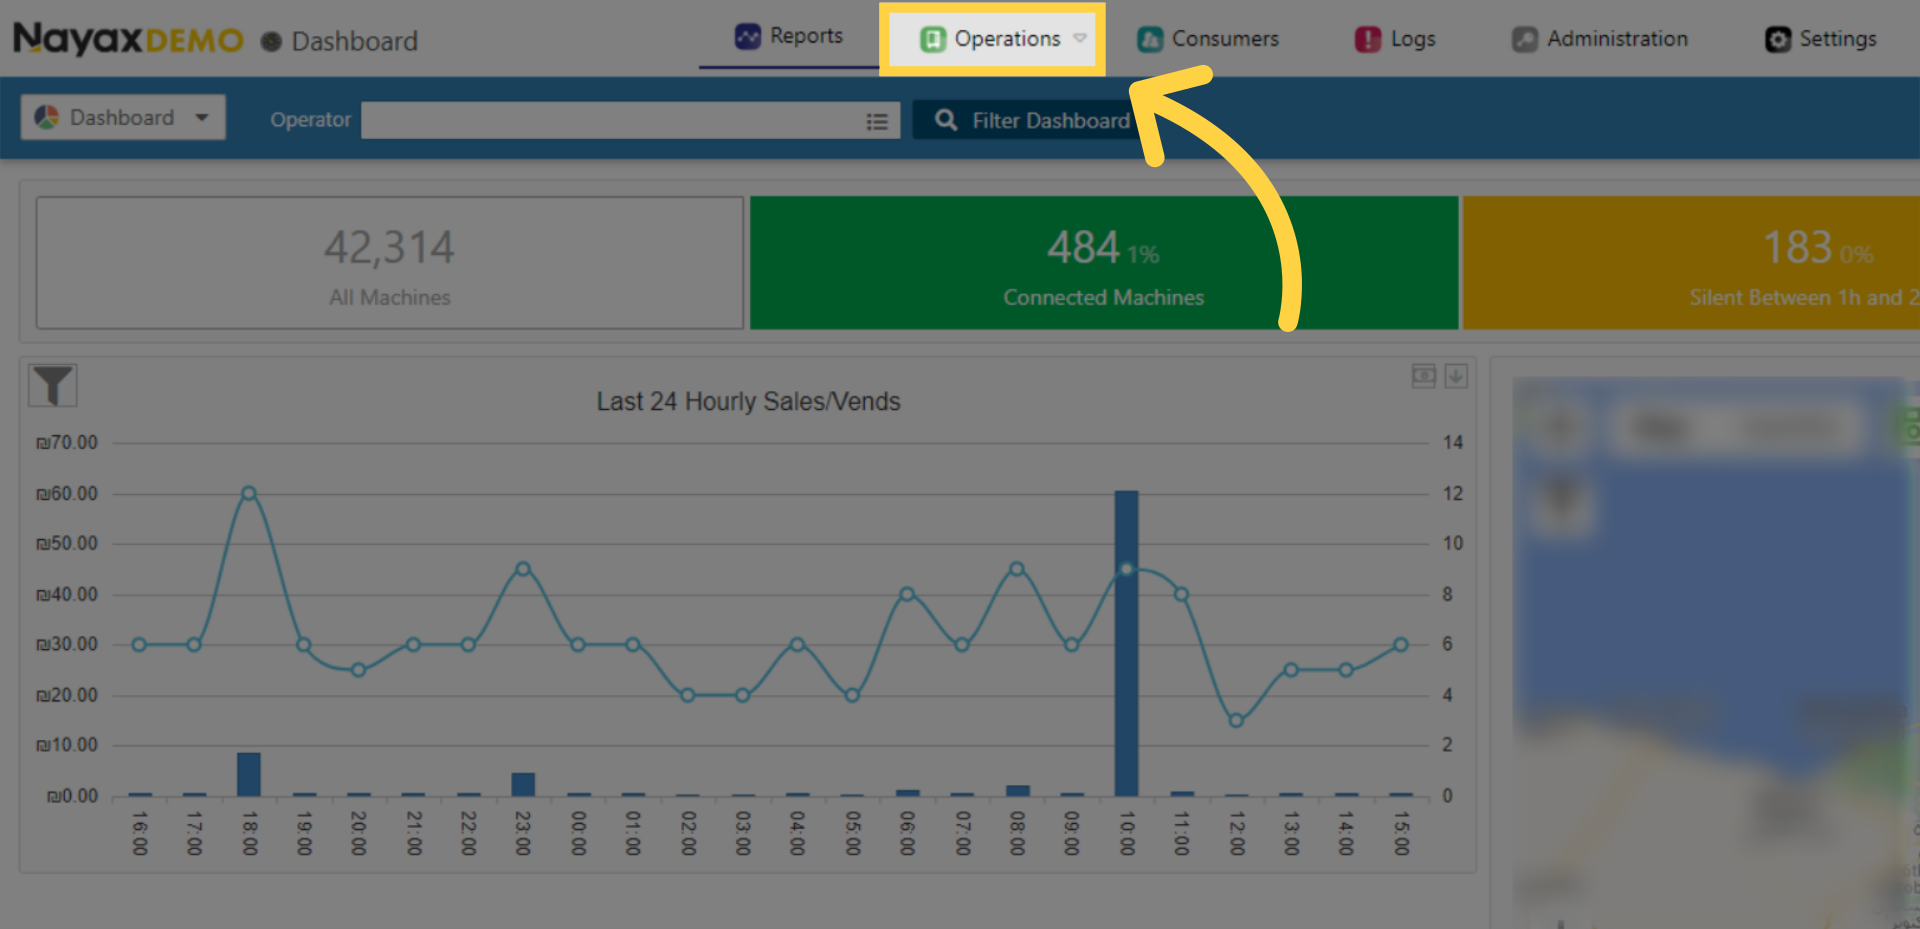Click the 12:00 lowest line point
Image resolution: width=1920 pixels, height=929 pixels.
click(1236, 720)
